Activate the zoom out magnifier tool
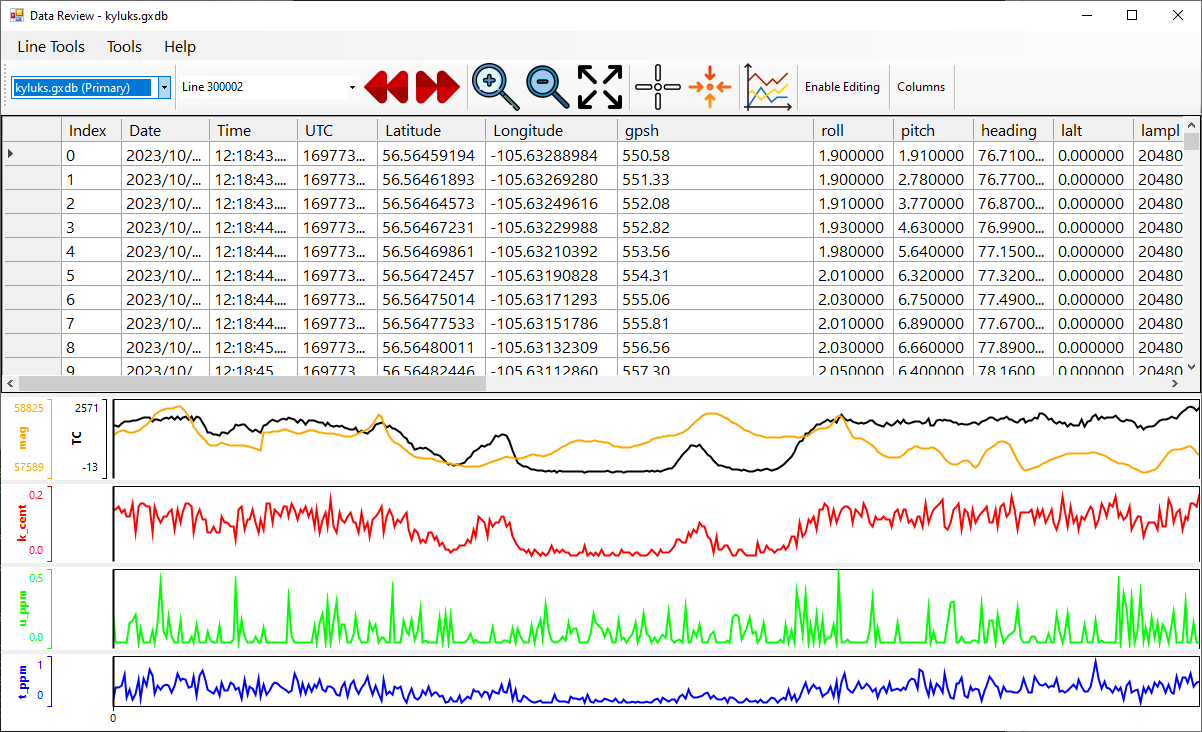1202x732 pixels. pyautogui.click(x=547, y=87)
